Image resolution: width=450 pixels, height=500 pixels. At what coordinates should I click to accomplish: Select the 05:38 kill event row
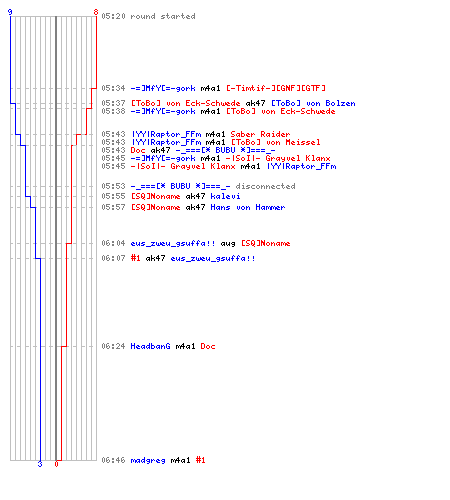coord(218,111)
